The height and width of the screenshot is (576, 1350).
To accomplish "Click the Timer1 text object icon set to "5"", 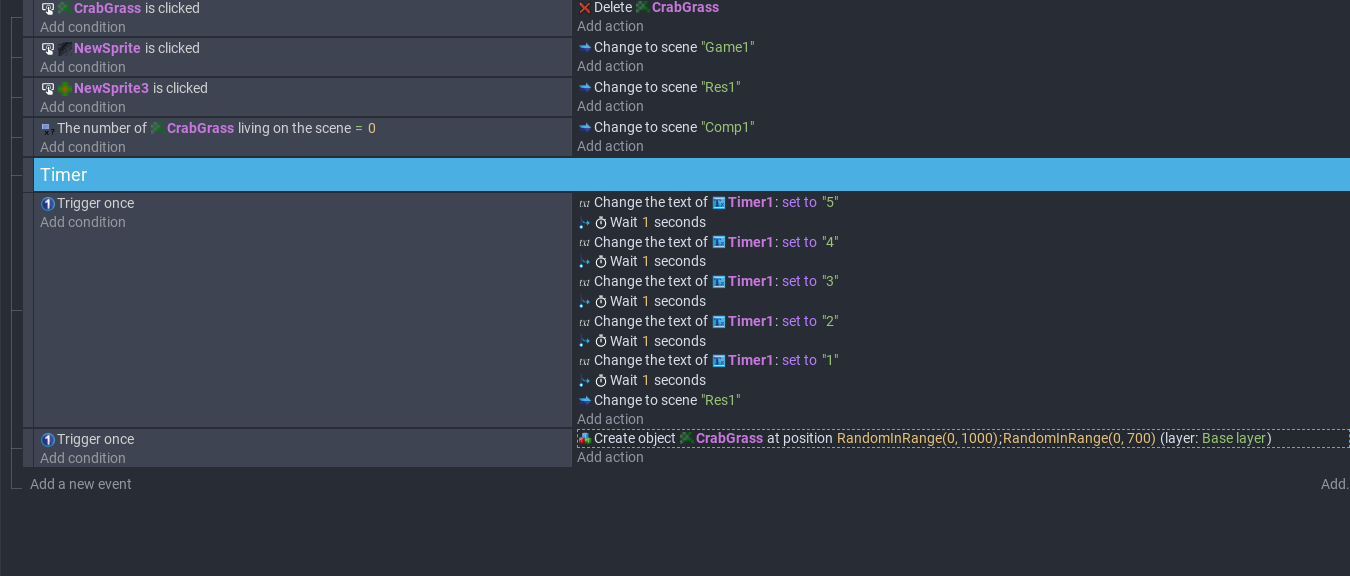I will click(x=718, y=202).
